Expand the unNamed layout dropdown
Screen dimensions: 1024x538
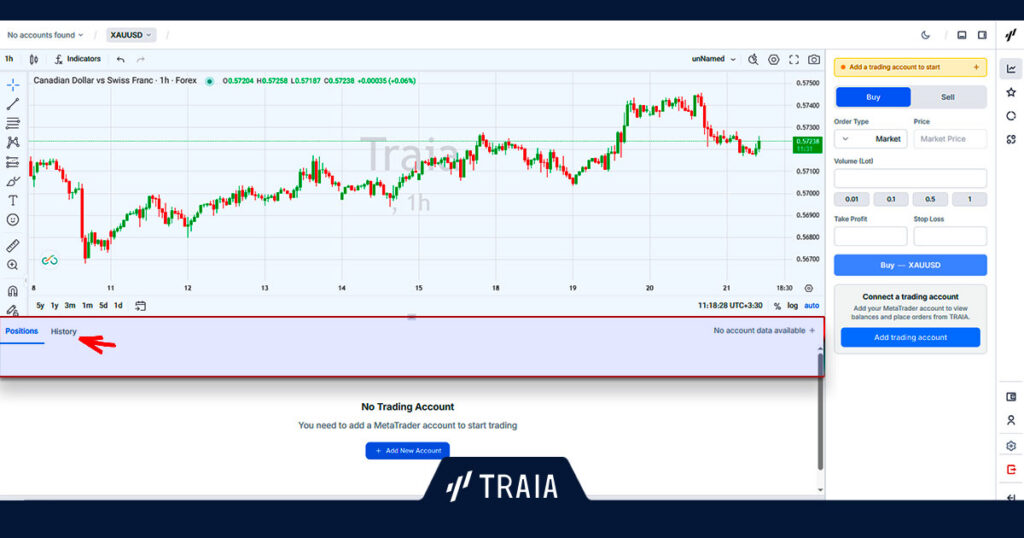(x=713, y=59)
